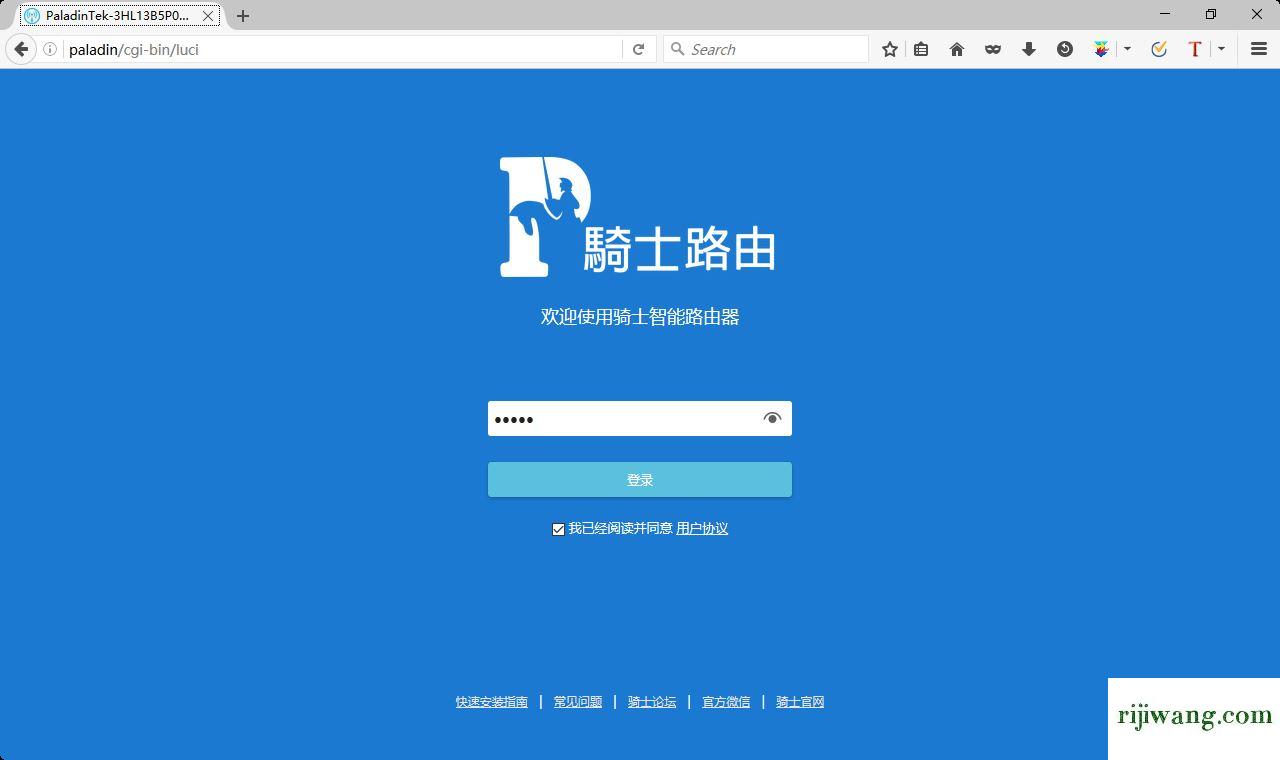The width and height of the screenshot is (1280, 760).
Task: Open the hamburger menu button
Action: pyautogui.click(x=1259, y=49)
